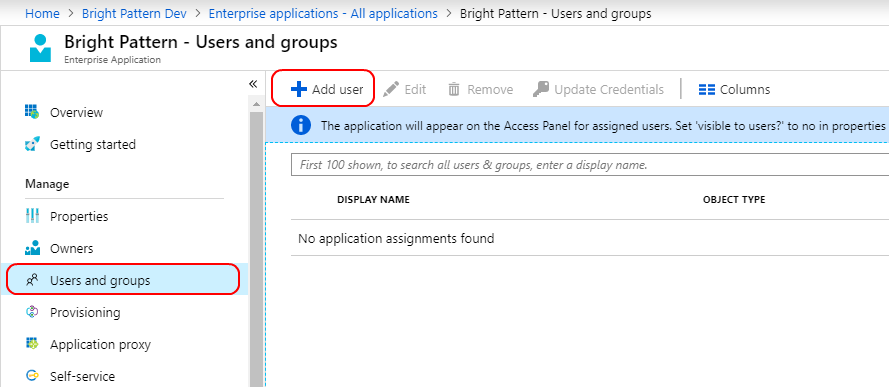Click the Overview sidebar icon
889x387 pixels.
coord(32,112)
